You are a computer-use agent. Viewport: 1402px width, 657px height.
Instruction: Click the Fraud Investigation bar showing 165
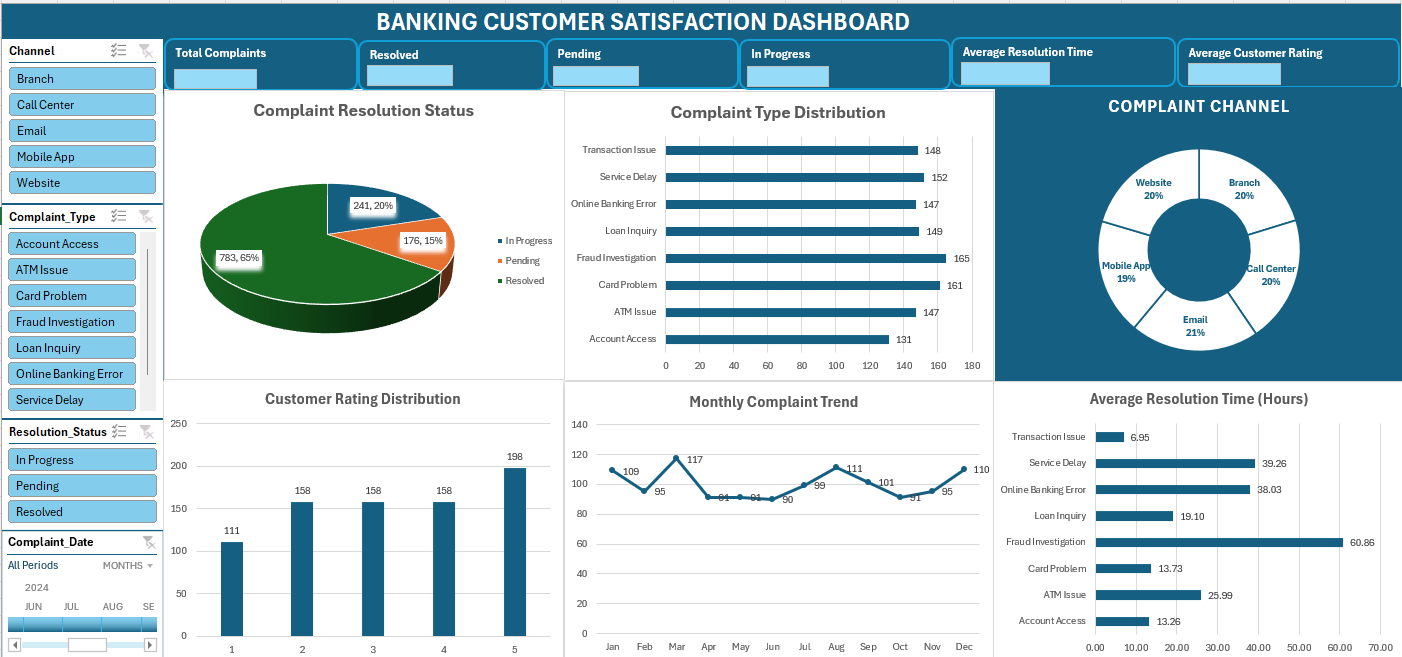click(x=806, y=258)
